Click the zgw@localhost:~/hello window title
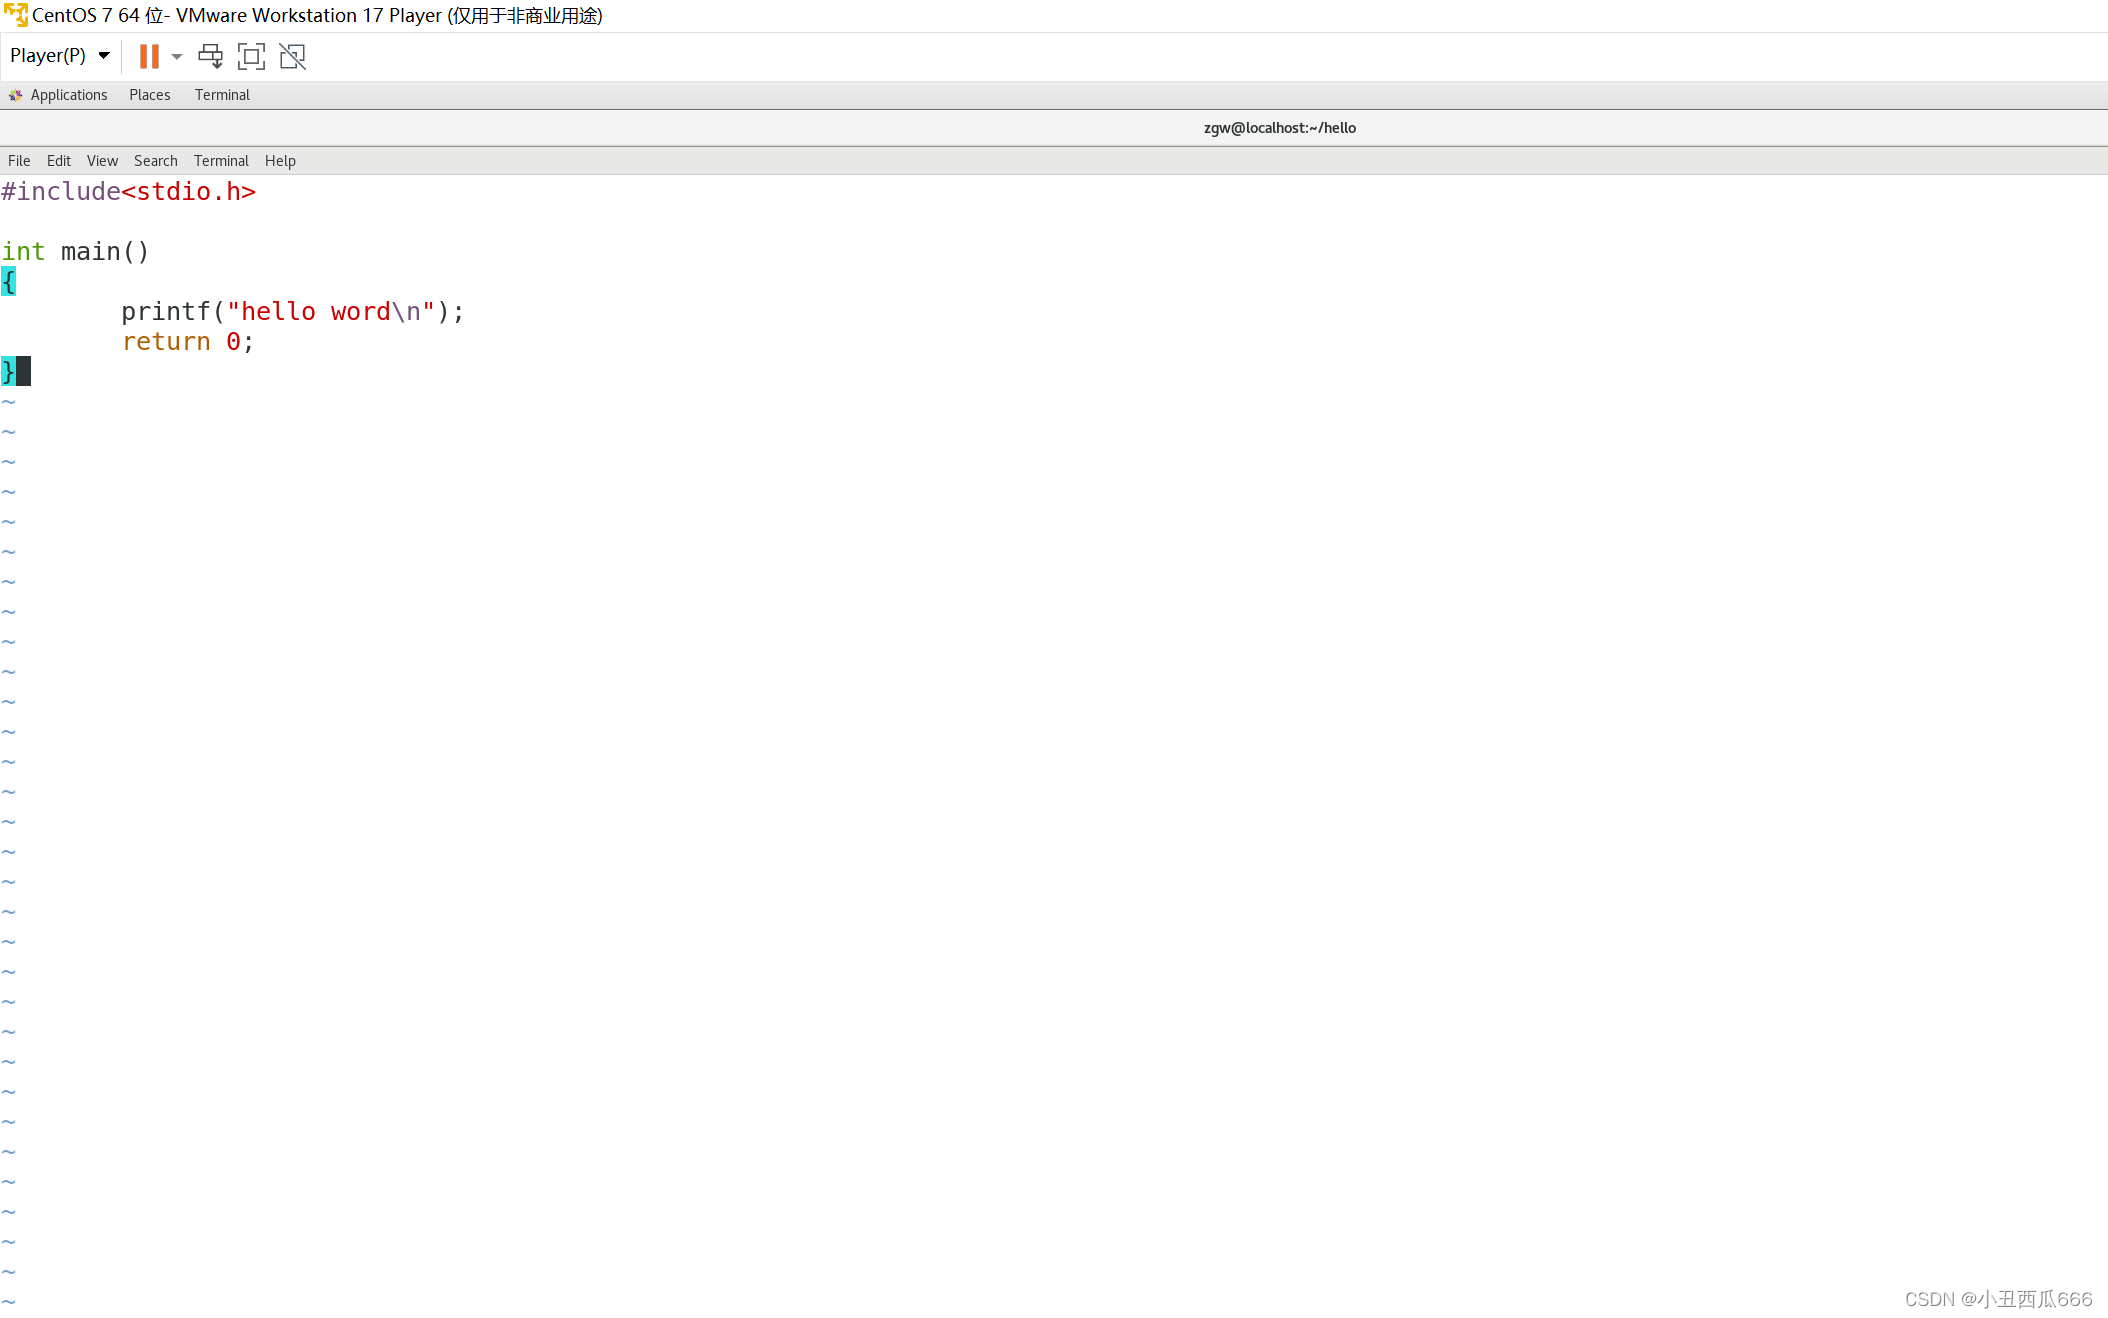Image resolution: width=2108 pixels, height=1318 pixels. coord(1280,127)
